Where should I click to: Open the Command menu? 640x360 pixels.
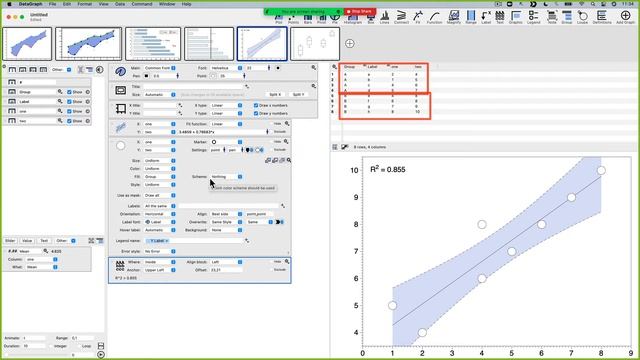(x=142, y=4)
